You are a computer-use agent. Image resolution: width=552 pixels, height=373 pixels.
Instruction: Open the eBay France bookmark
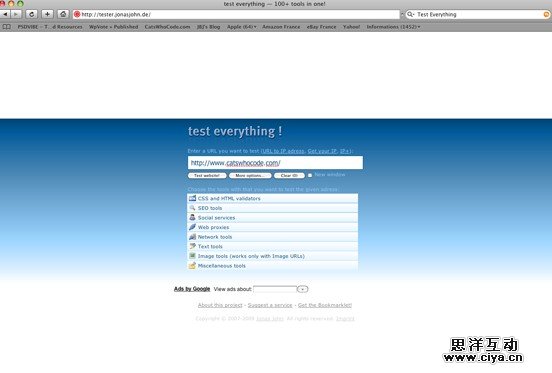[321, 27]
